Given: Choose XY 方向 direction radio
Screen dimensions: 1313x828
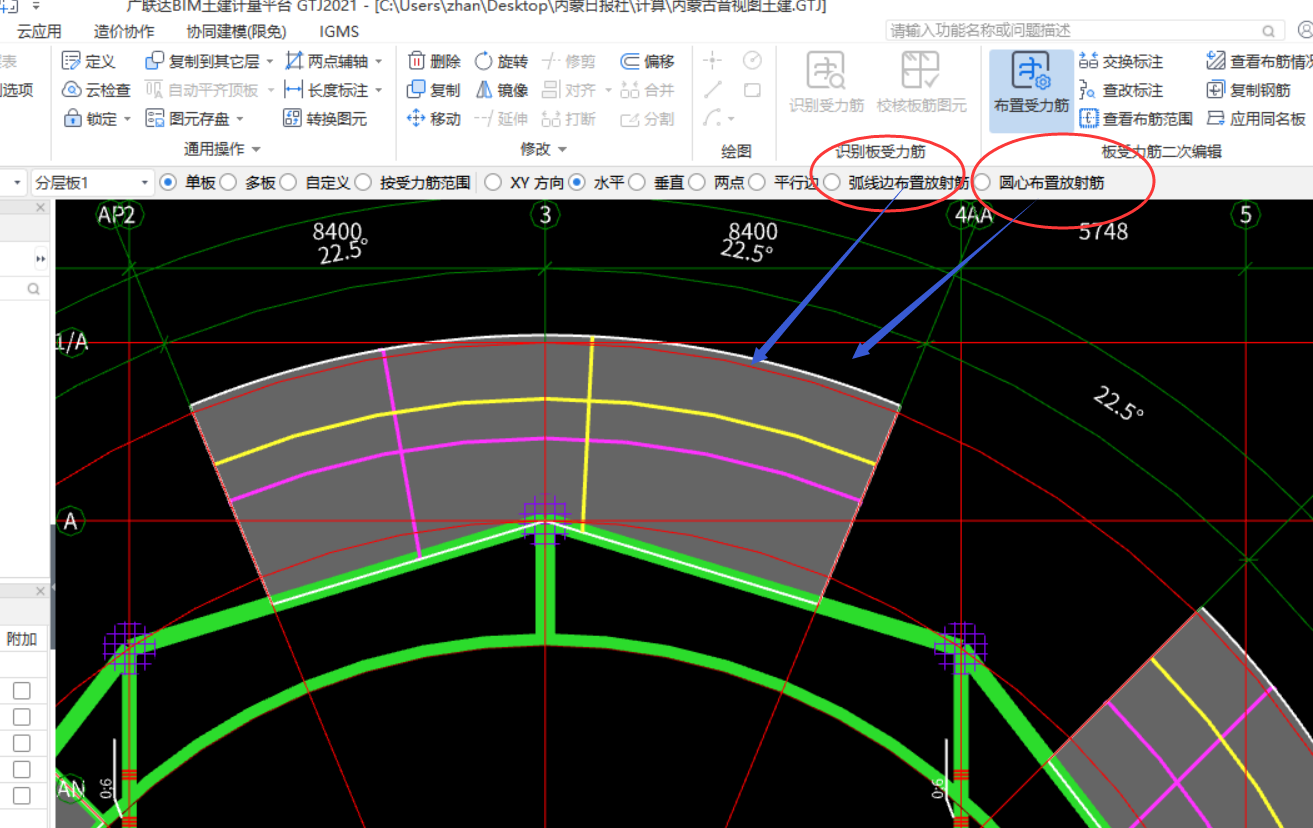Looking at the screenshot, I should click(x=492, y=183).
